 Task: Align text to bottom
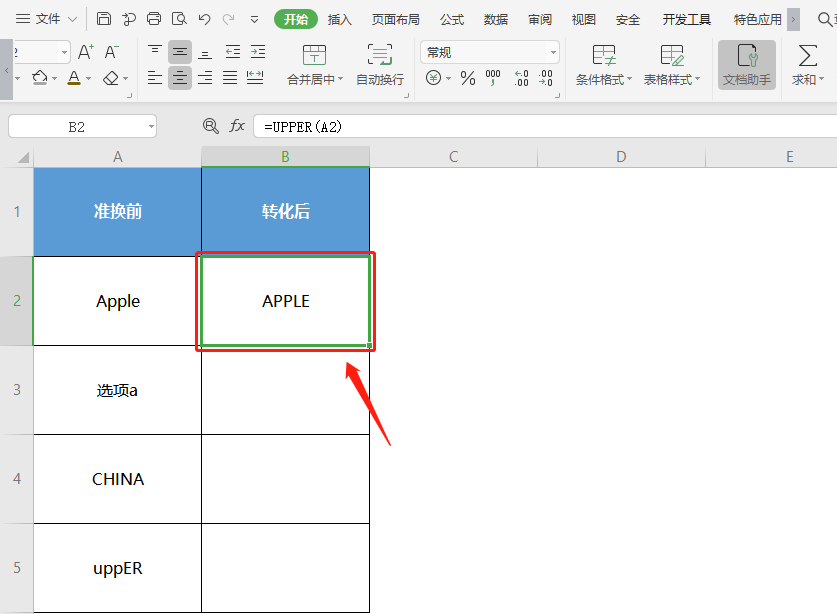point(205,52)
